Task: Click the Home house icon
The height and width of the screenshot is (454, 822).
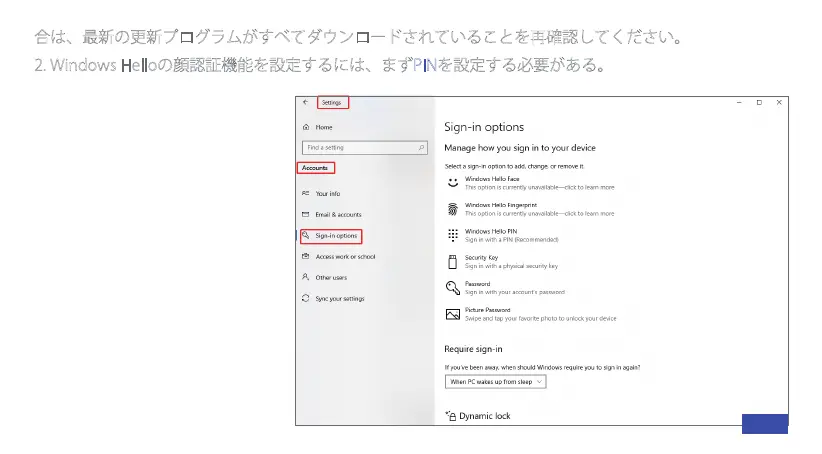Action: (306, 127)
